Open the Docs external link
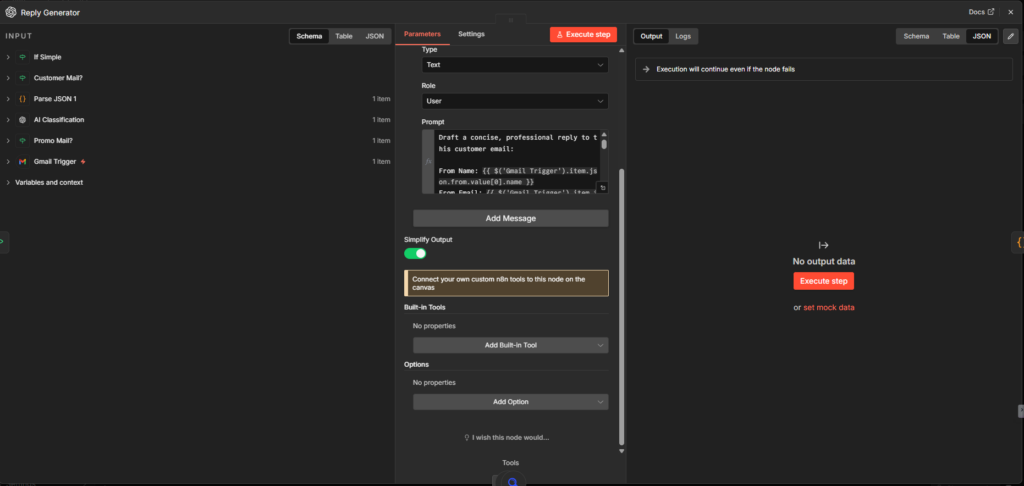The width and height of the screenshot is (1024, 486). coord(982,12)
